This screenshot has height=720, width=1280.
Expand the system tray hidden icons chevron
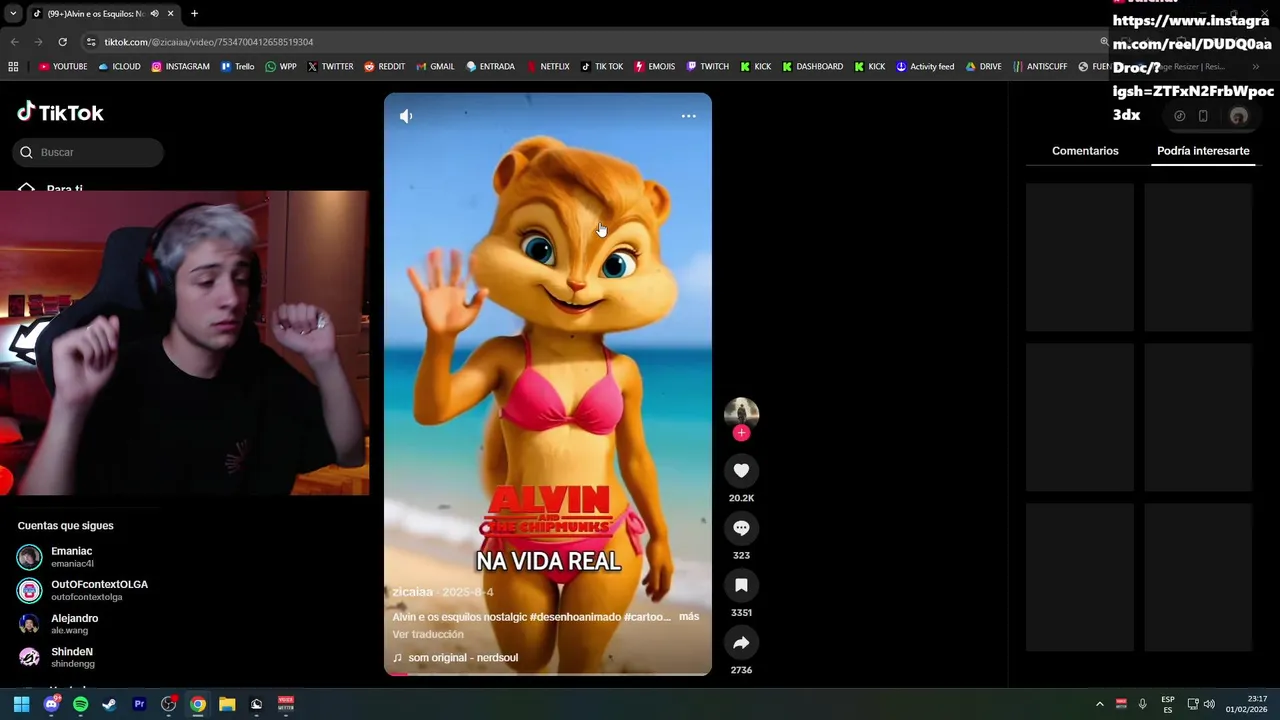[x=1099, y=704]
